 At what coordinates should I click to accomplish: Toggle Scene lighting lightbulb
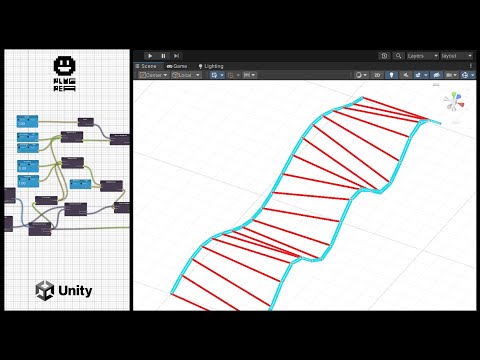391,75
